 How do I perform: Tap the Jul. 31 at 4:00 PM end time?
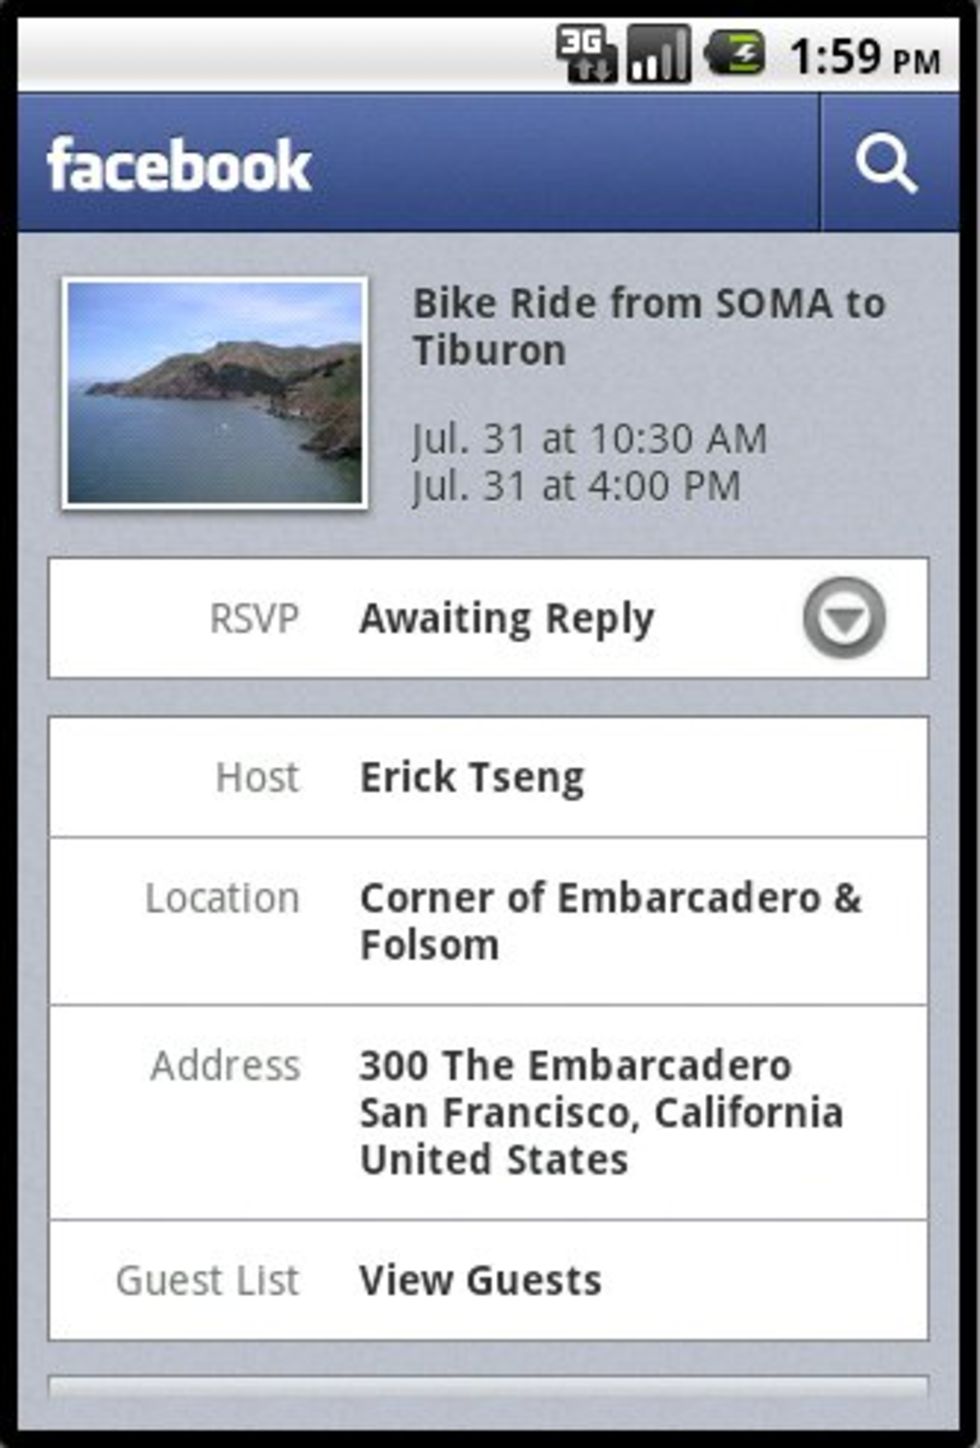click(x=576, y=486)
